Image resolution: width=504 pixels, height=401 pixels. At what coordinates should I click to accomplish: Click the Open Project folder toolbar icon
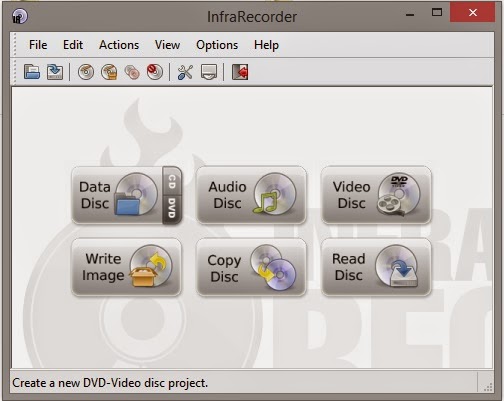point(32,72)
